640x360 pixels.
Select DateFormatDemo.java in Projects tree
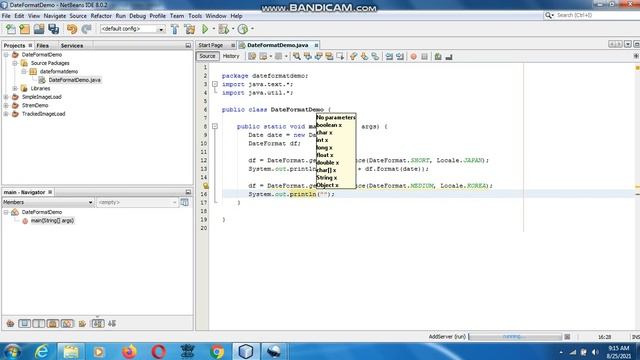74,80
